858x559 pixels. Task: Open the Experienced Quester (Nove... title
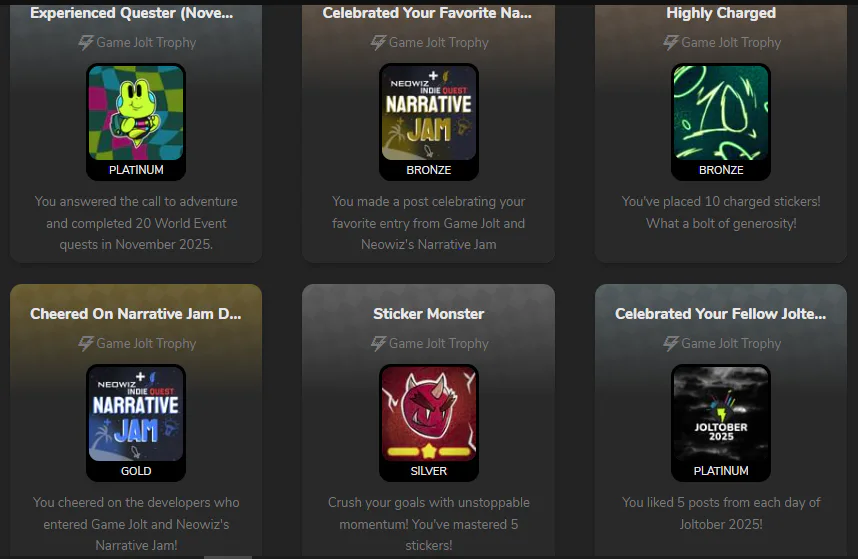pos(131,13)
